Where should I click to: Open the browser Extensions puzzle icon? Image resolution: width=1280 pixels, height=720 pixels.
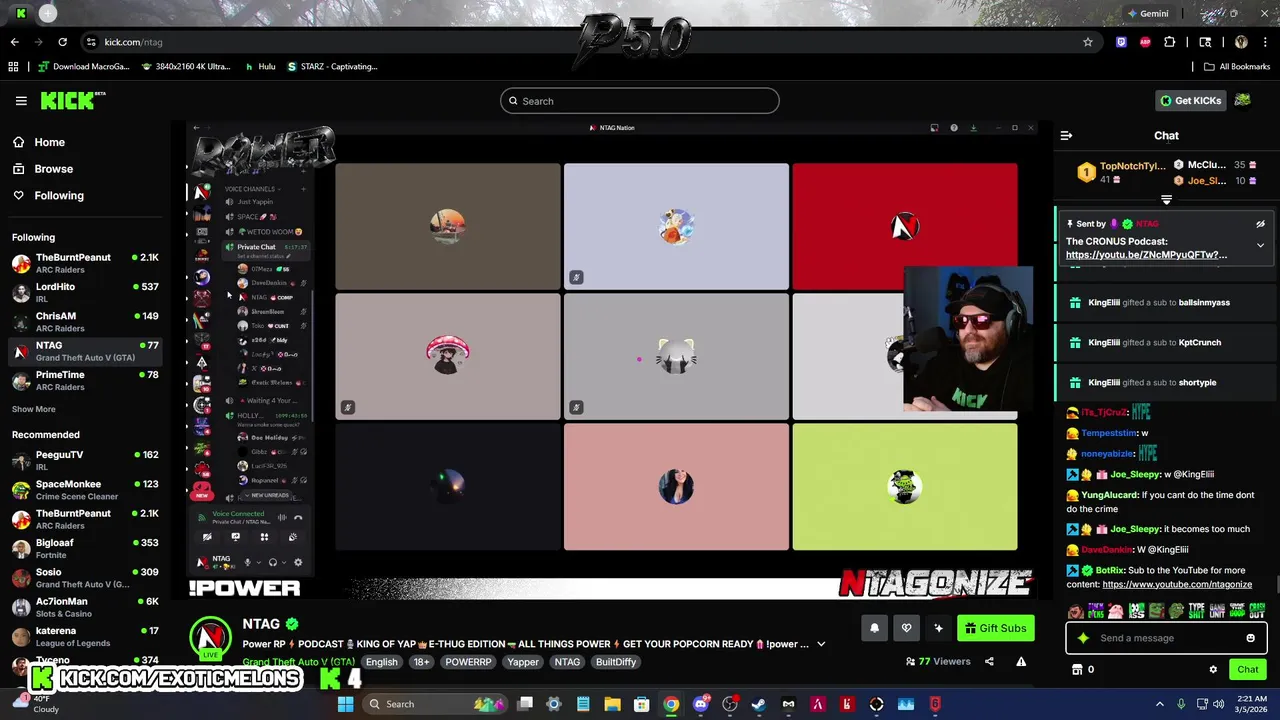[1169, 42]
